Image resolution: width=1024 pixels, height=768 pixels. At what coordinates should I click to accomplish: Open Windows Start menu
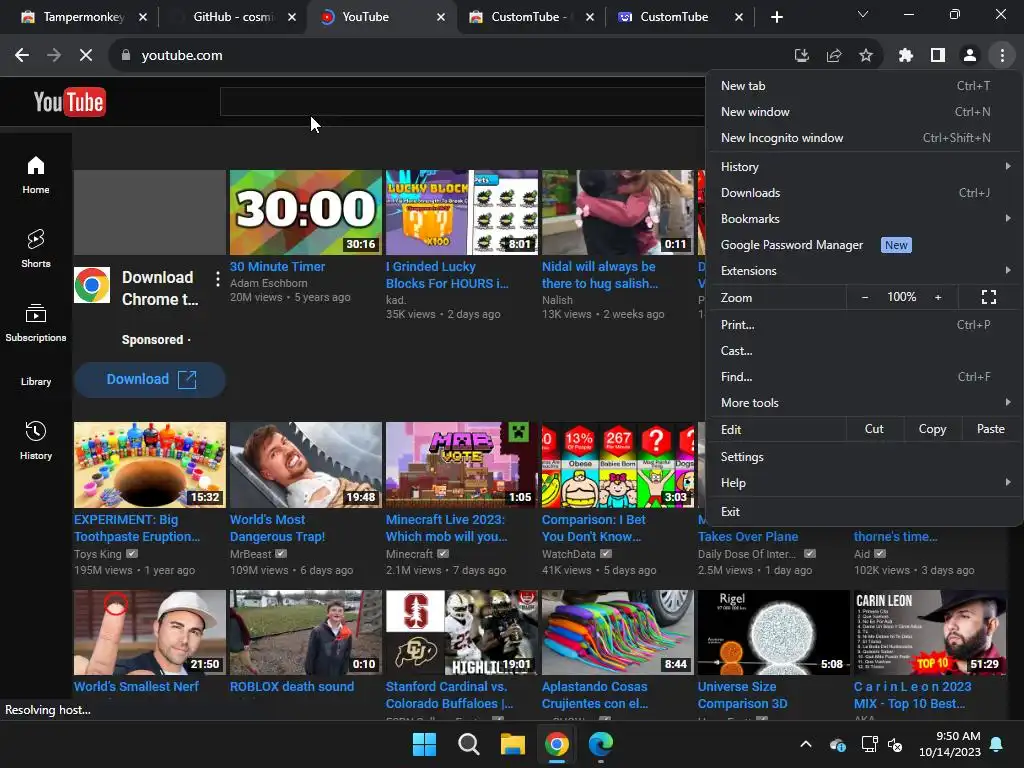pyautogui.click(x=424, y=744)
